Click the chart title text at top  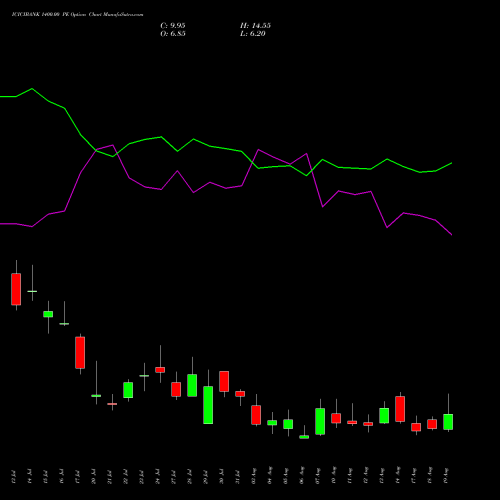pyautogui.click(x=78, y=15)
